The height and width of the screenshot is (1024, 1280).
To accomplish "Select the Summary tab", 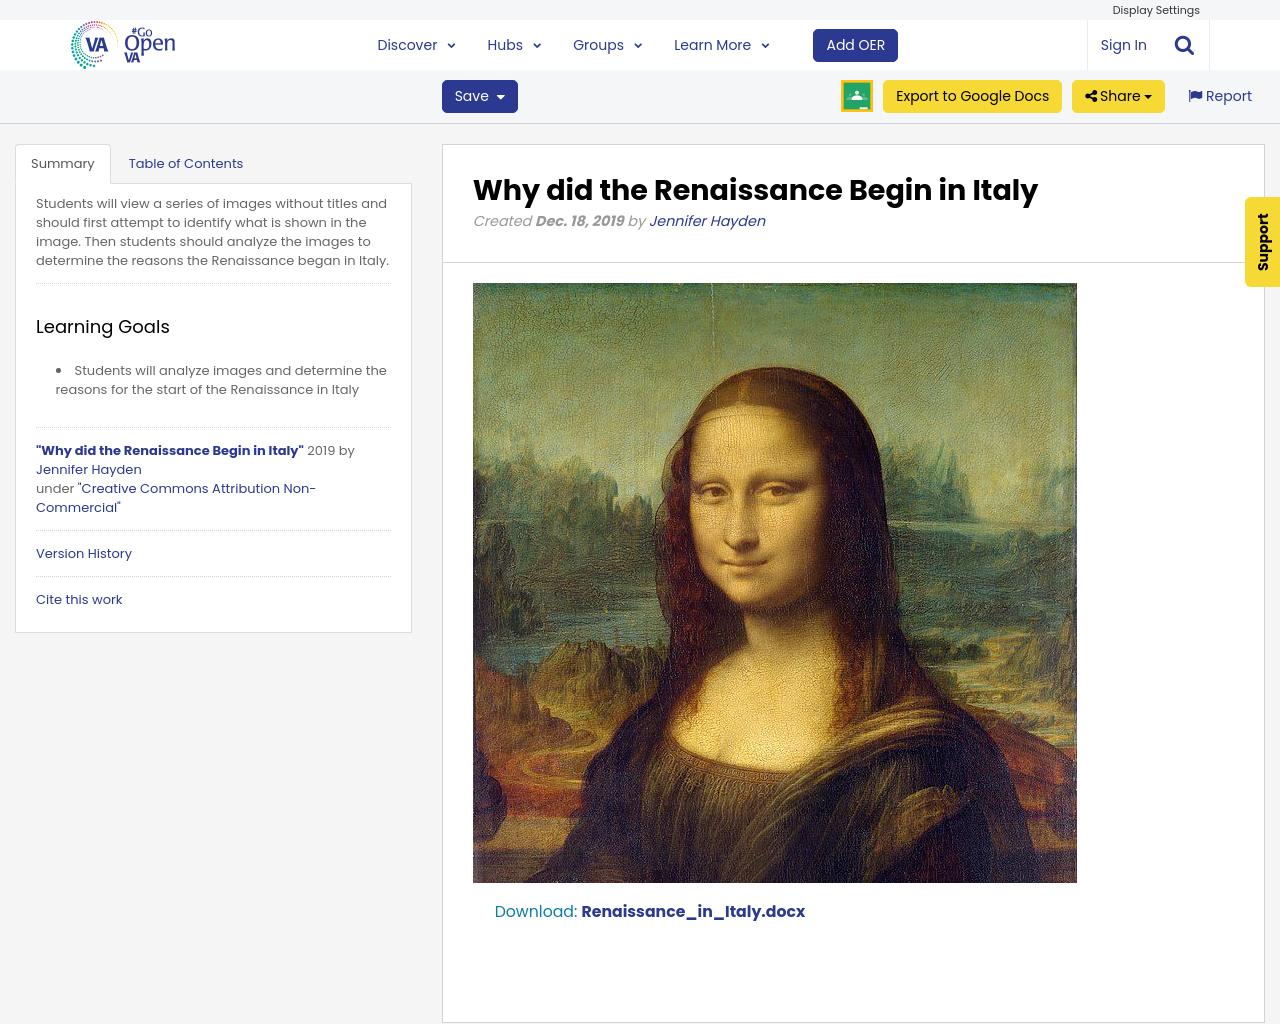I will click(63, 164).
